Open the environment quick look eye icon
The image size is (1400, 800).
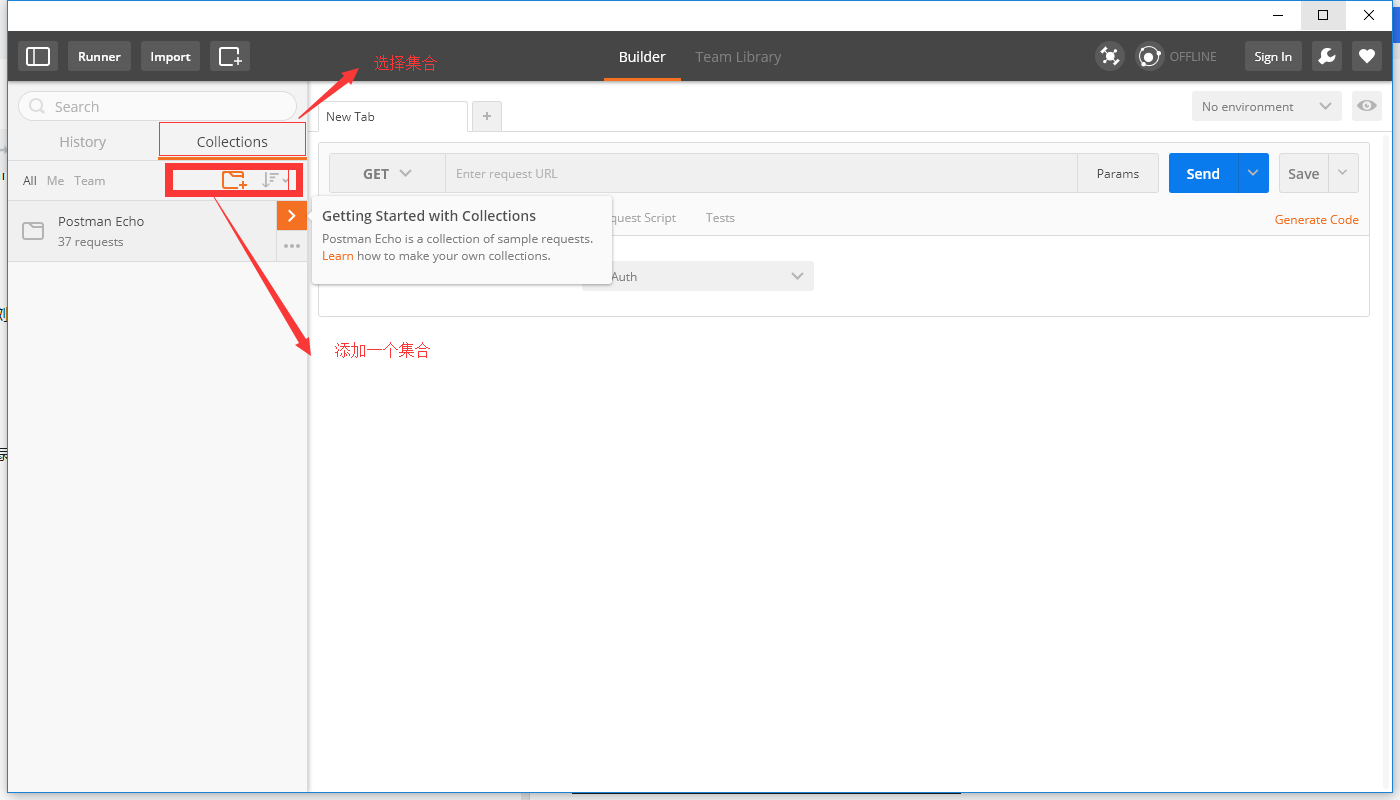coord(1366,106)
